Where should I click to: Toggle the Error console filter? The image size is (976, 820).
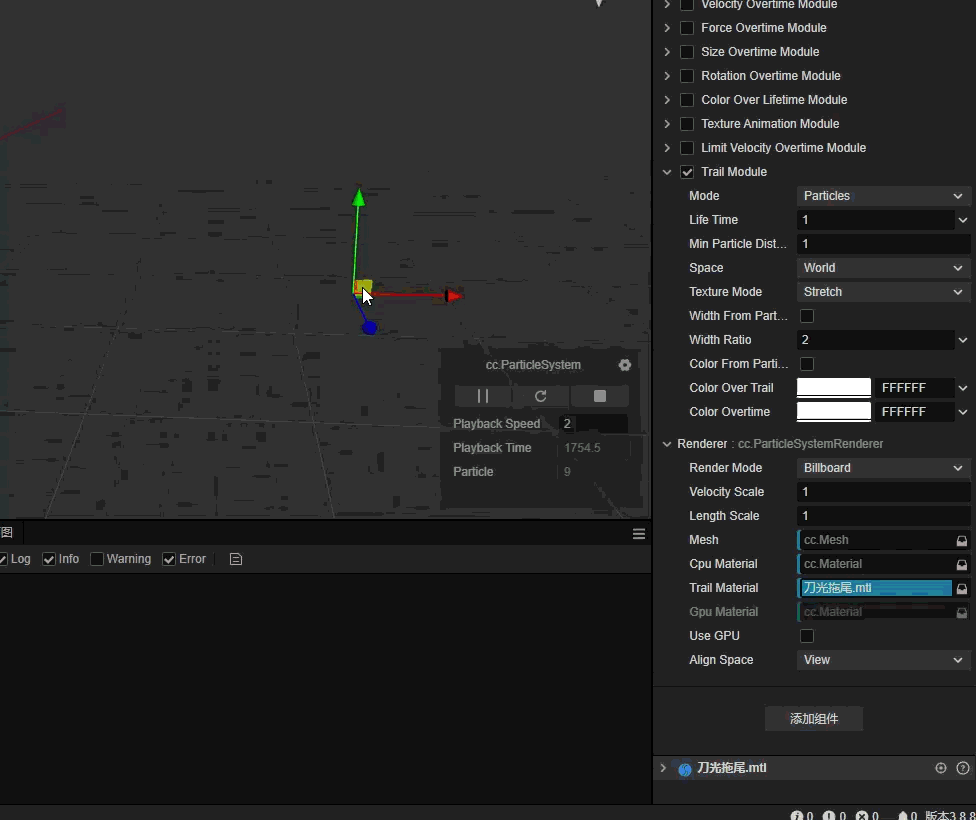tap(169, 559)
